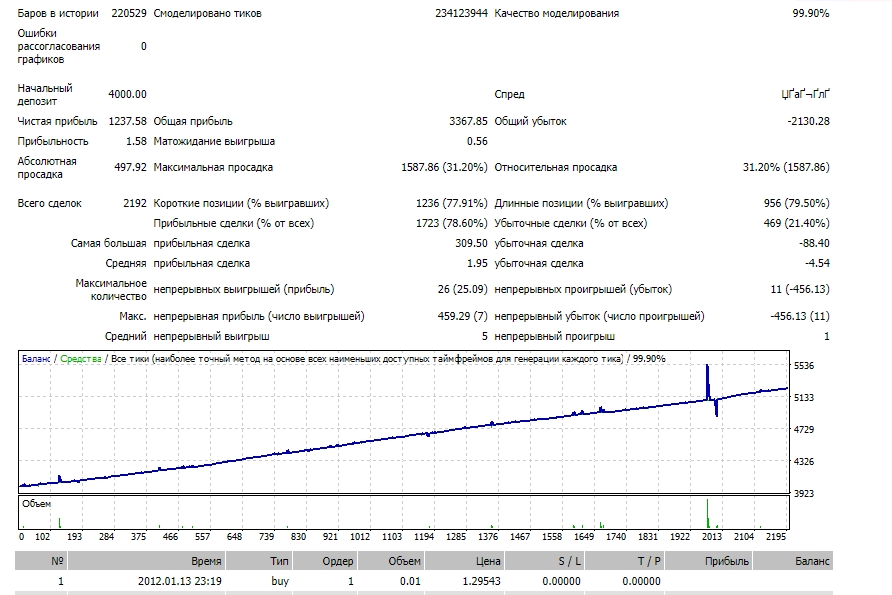Select the modeling quality value 99.90%
The image size is (892, 595).
click(x=811, y=13)
